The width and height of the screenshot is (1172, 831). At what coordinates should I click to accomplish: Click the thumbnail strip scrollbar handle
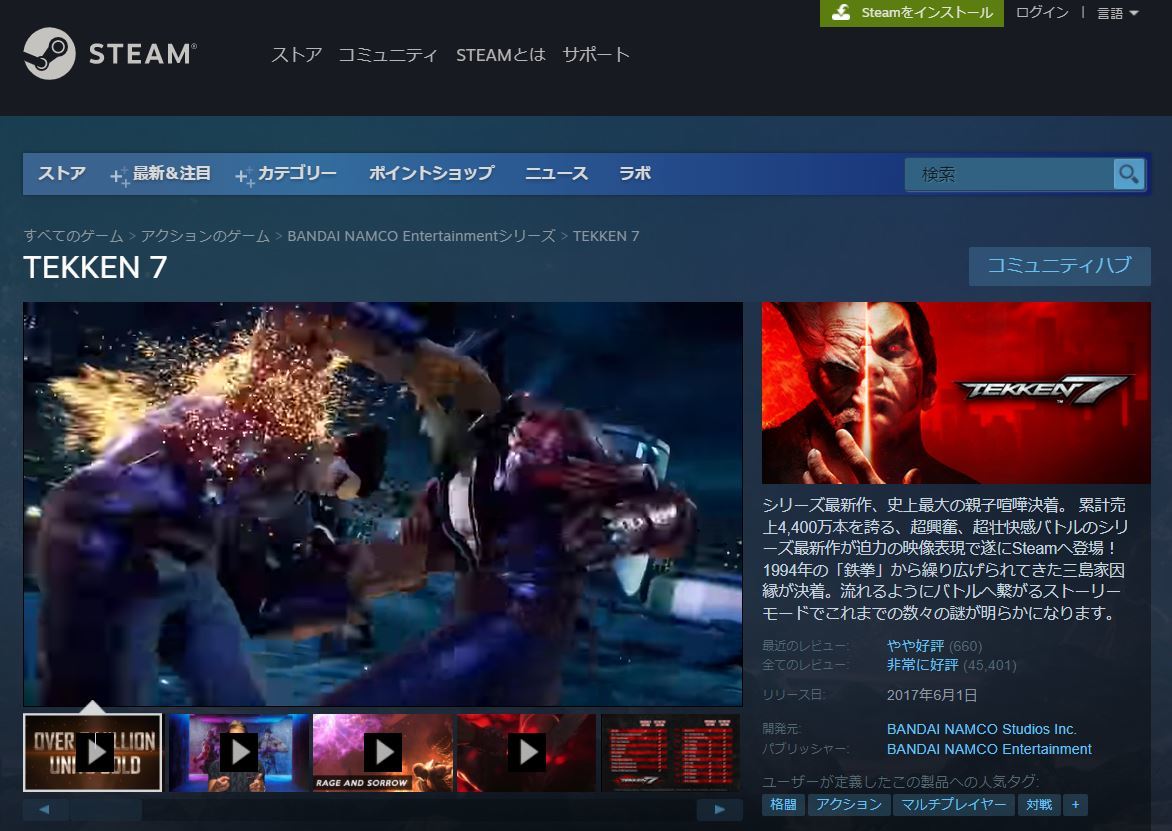tap(105, 809)
